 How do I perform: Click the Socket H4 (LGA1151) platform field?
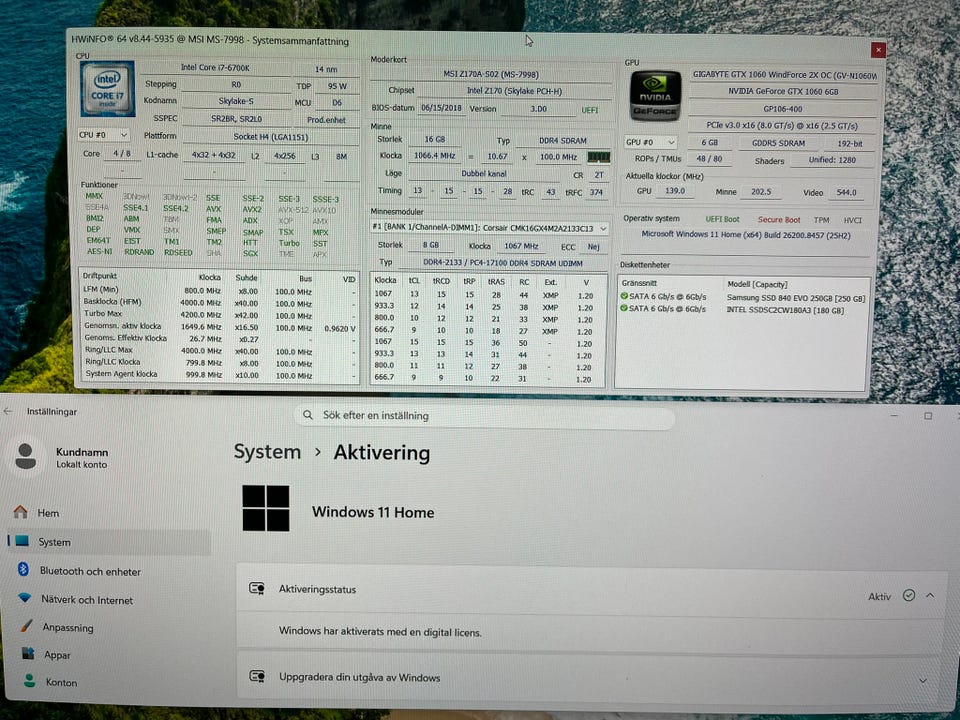pyautogui.click(x=271, y=137)
